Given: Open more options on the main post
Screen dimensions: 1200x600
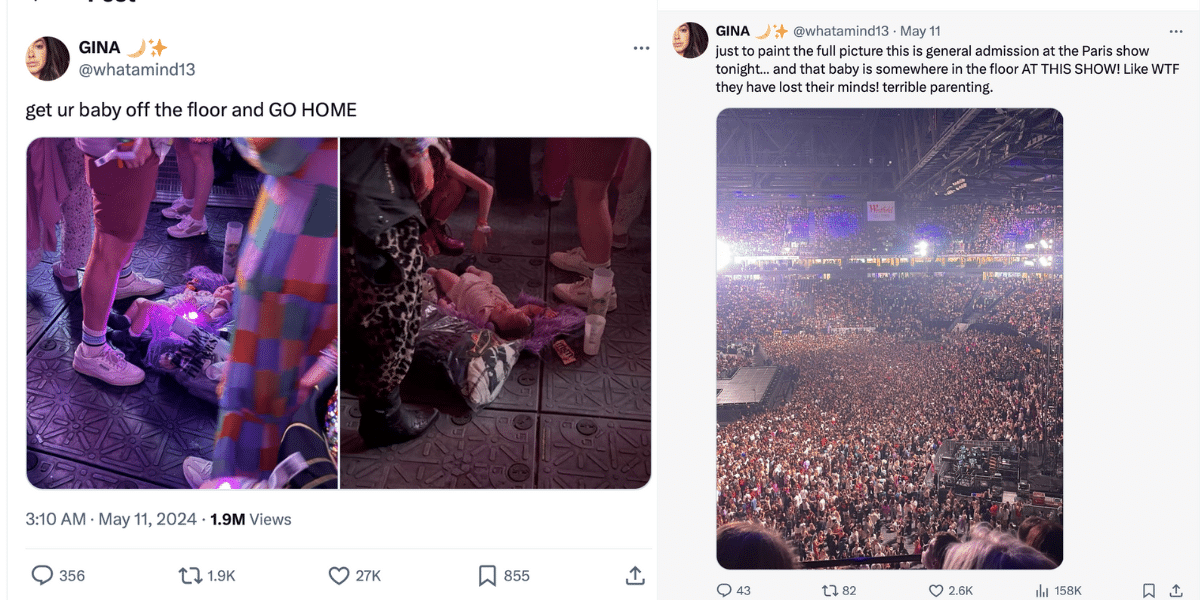Looking at the screenshot, I should click(641, 49).
